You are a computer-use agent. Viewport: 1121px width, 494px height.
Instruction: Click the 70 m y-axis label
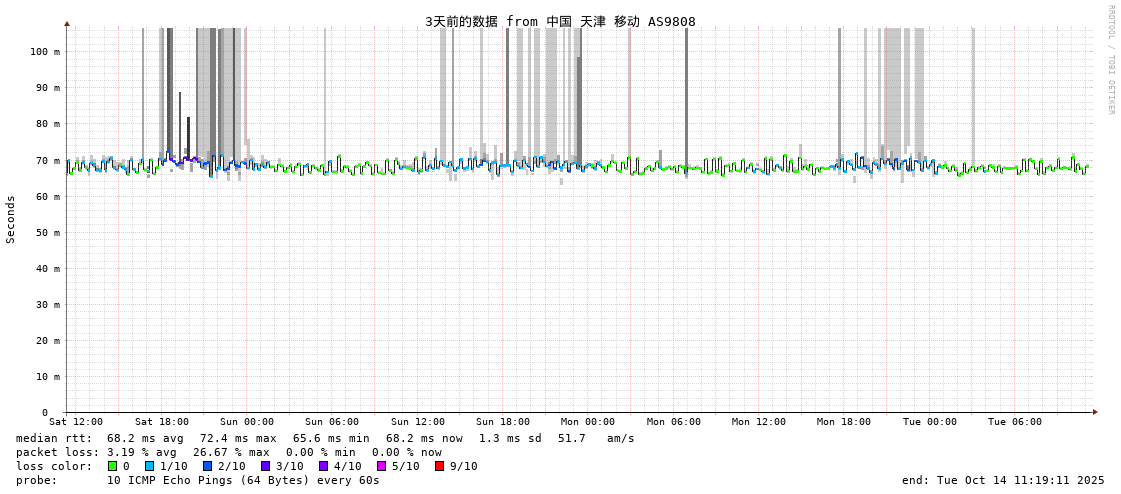pos(48,160)
